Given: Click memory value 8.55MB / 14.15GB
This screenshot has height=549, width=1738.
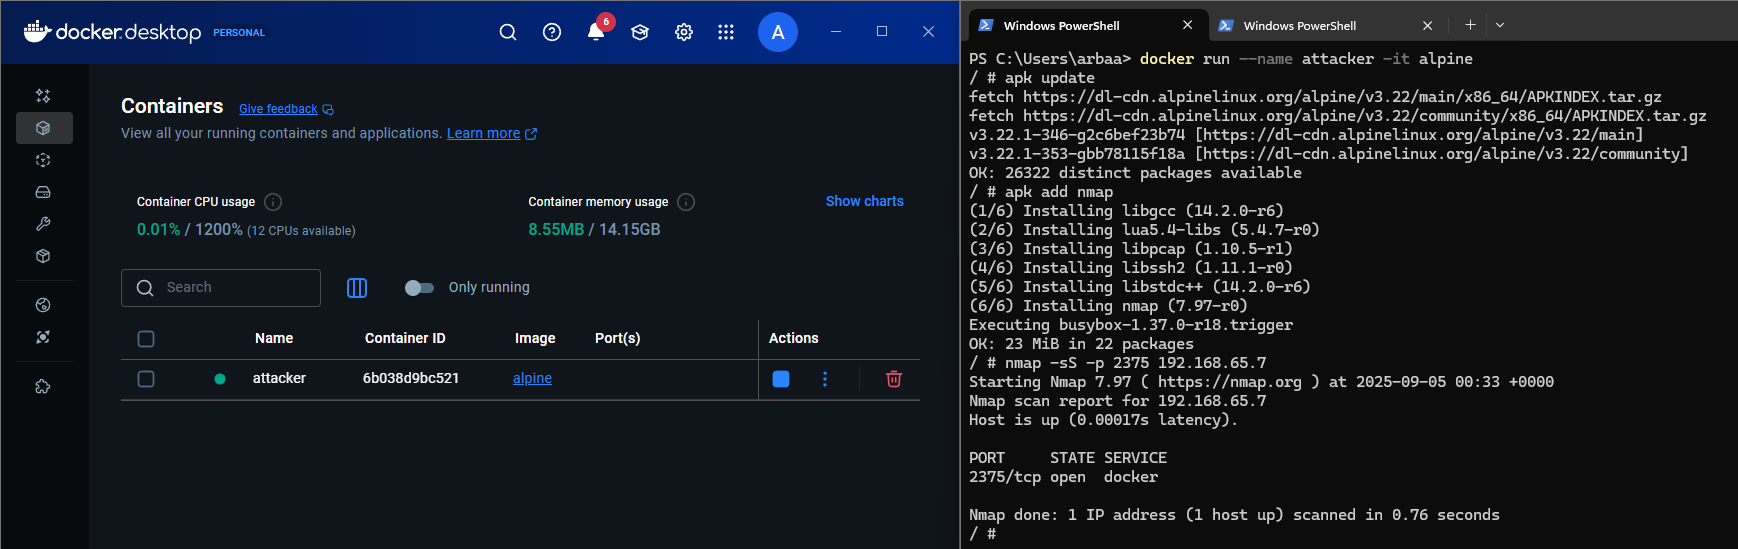Looking at the screenshot, I should point(594,229).
